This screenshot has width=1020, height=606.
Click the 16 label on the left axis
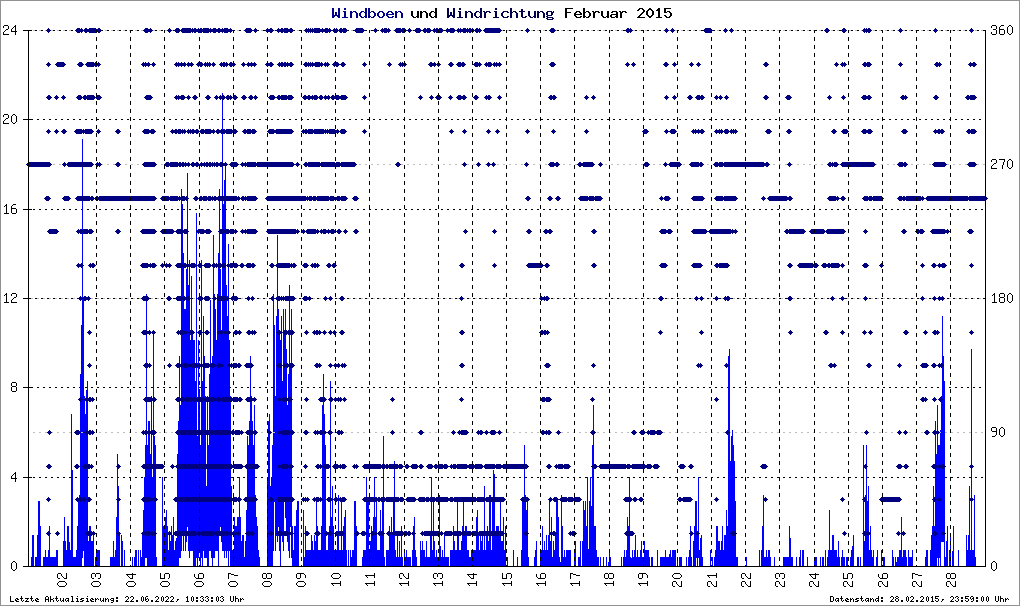tap(17, 209)
